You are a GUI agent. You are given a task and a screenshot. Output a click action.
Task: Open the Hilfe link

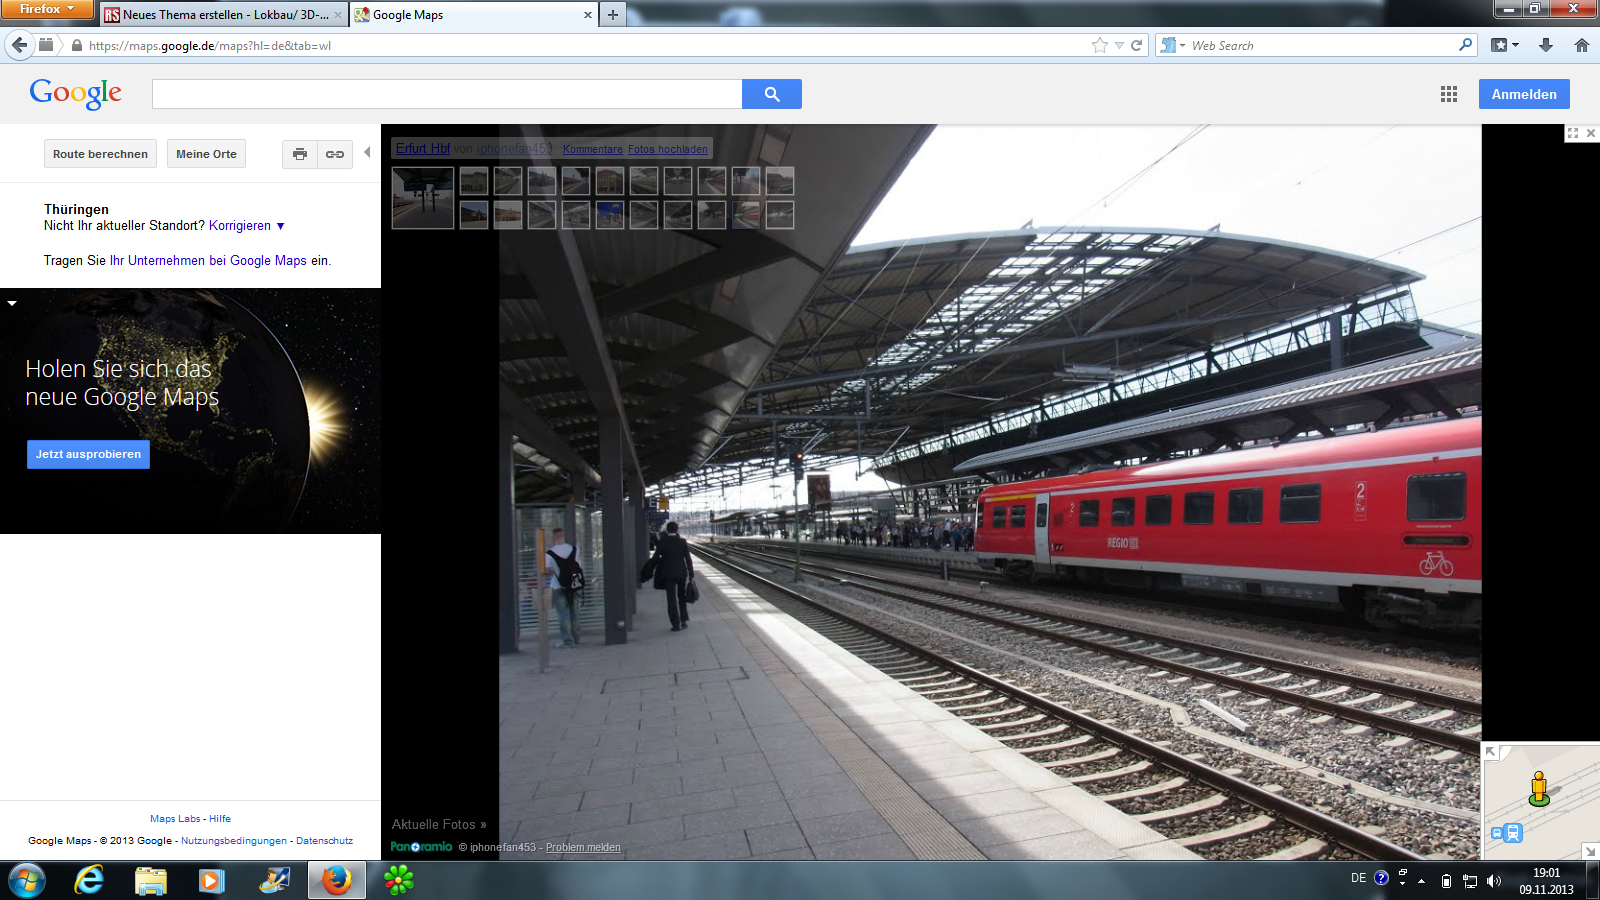220,819
